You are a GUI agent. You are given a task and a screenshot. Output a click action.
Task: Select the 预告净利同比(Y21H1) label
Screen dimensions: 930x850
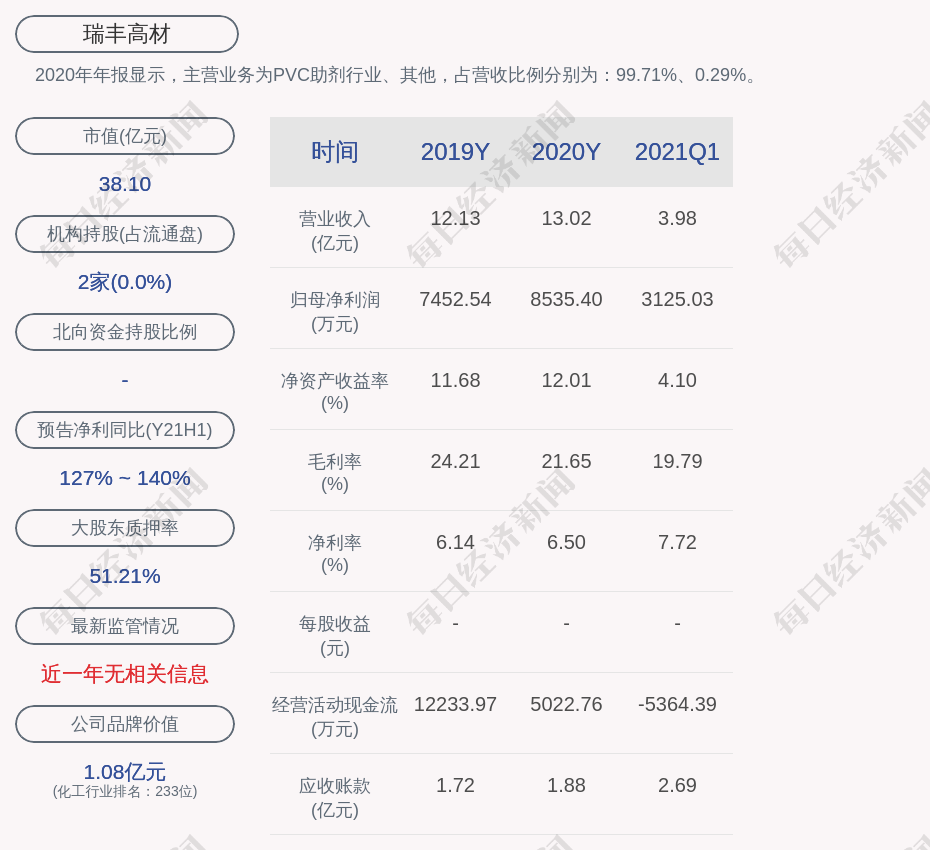click(x=125, y=430)
